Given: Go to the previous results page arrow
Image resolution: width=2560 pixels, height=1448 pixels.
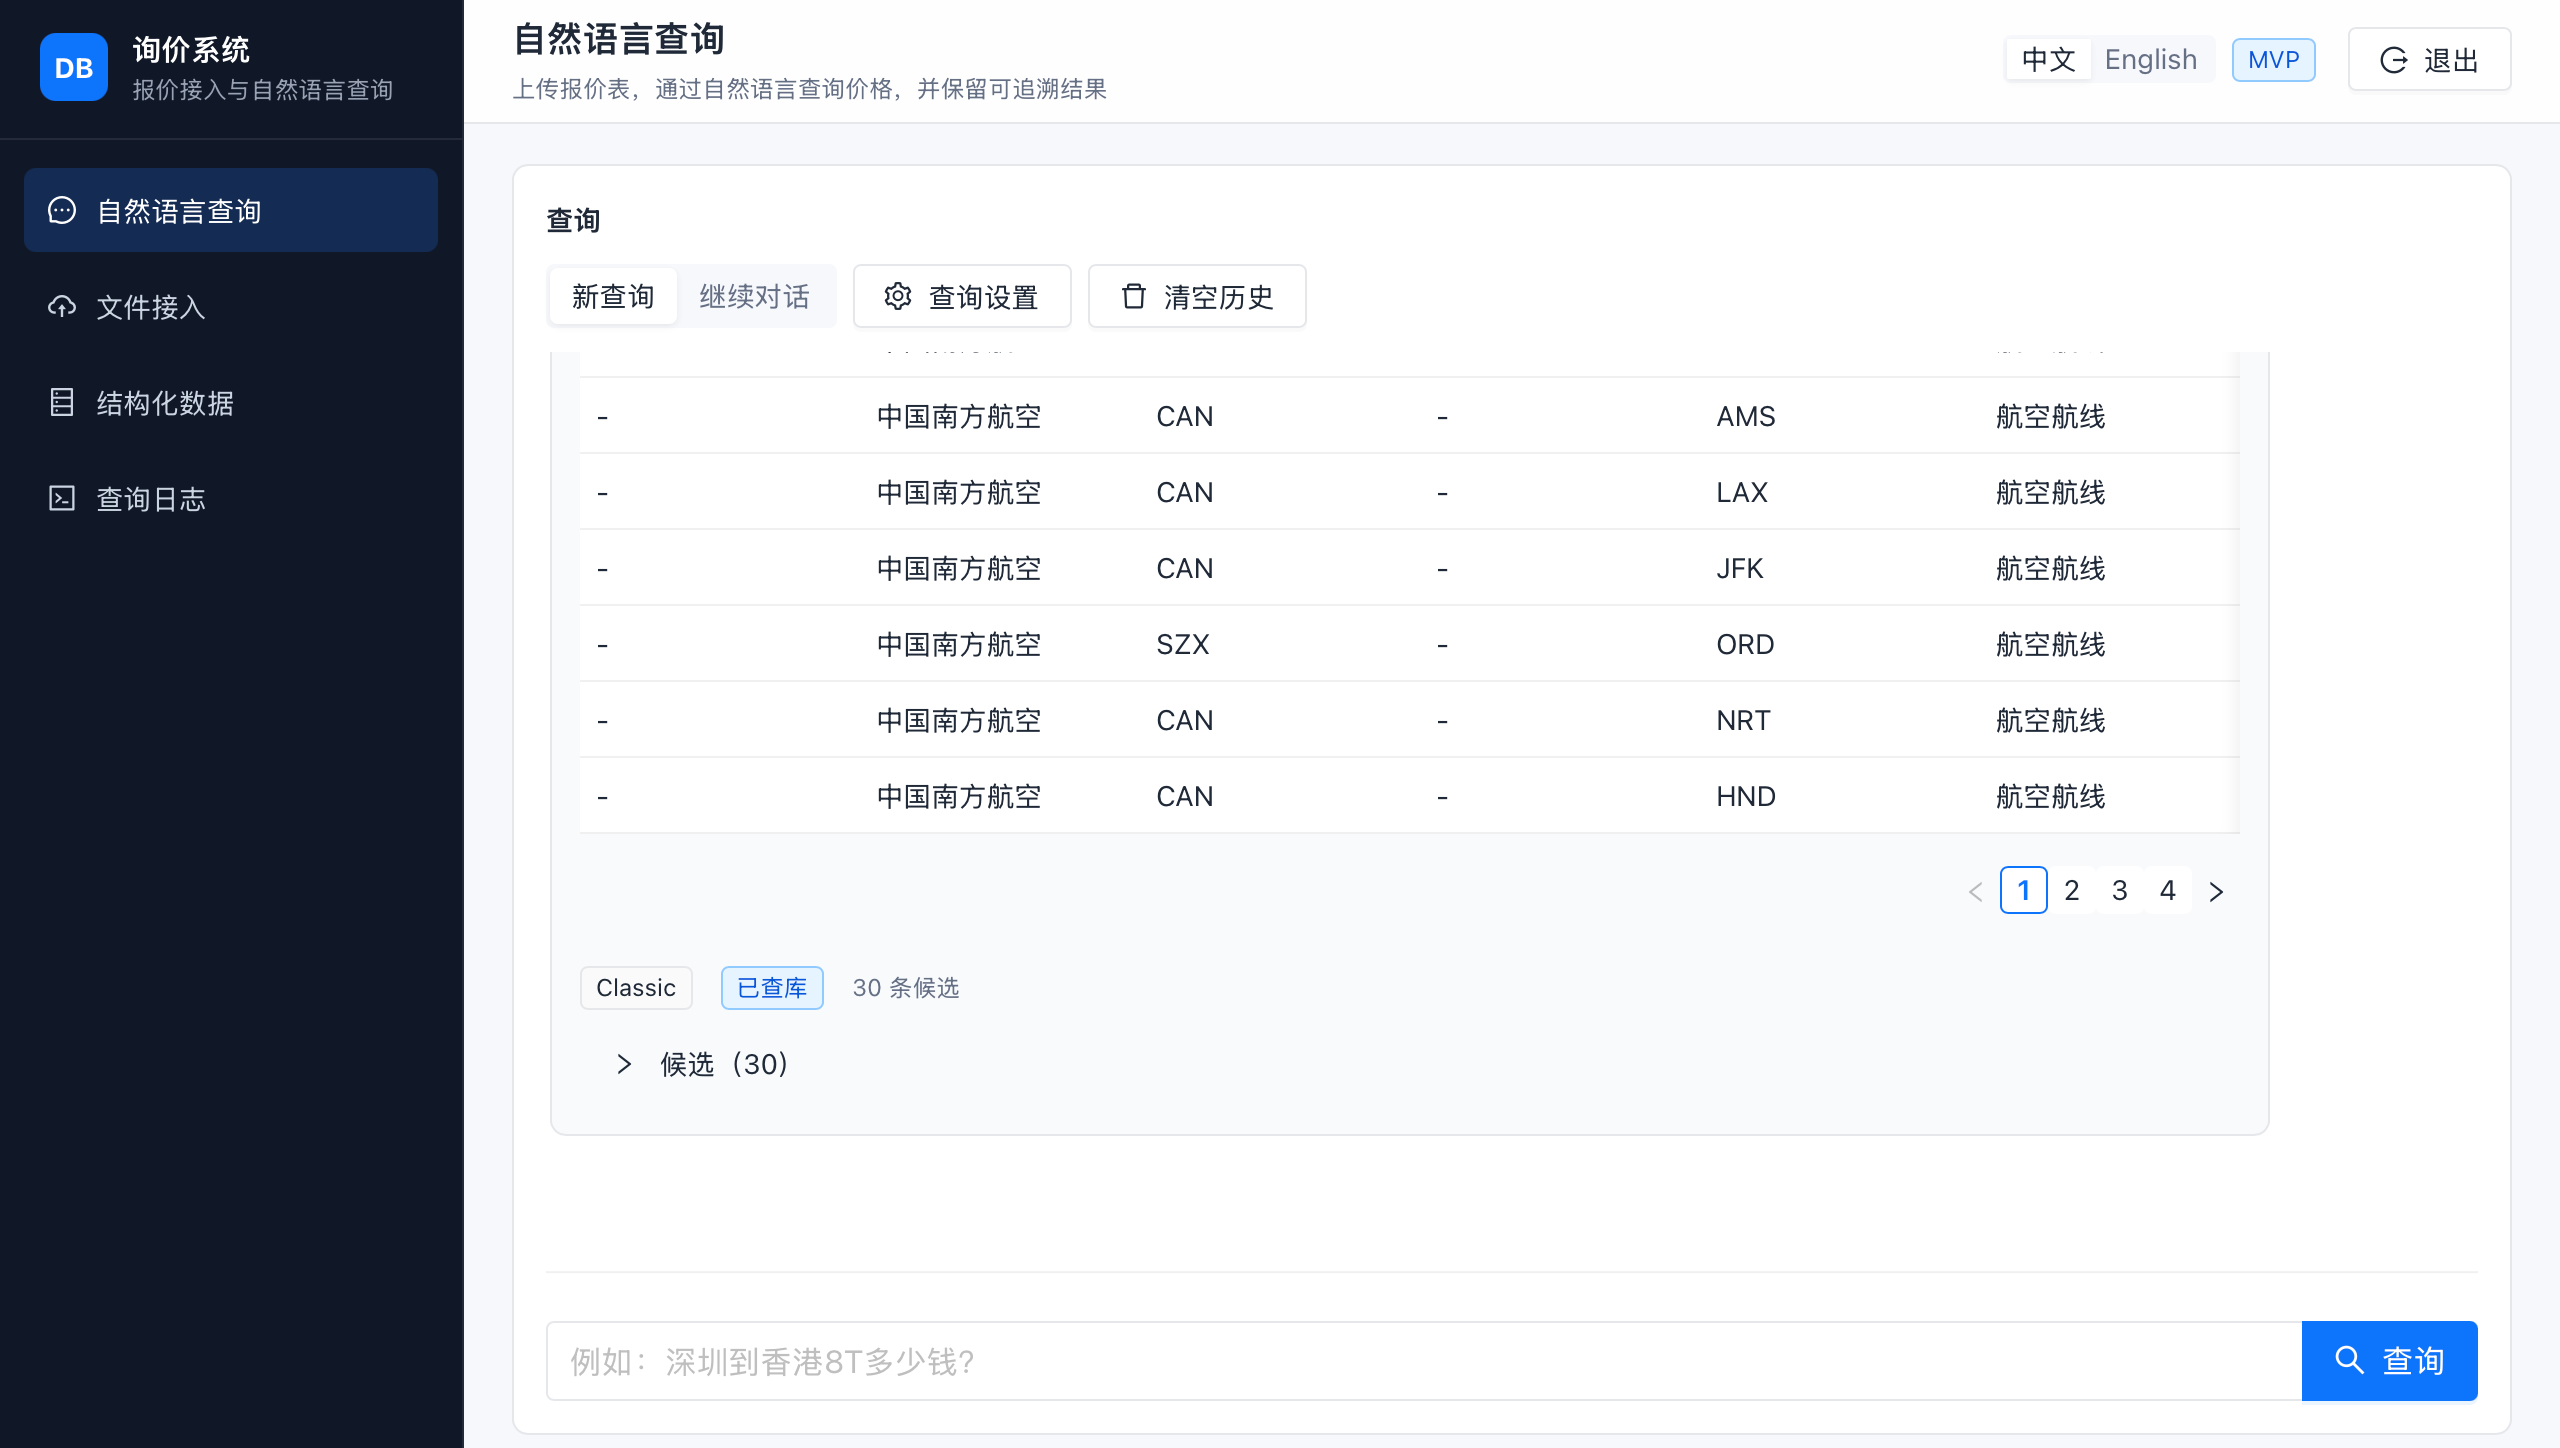Looking at the screenshot, I should tap(1976, 891).
